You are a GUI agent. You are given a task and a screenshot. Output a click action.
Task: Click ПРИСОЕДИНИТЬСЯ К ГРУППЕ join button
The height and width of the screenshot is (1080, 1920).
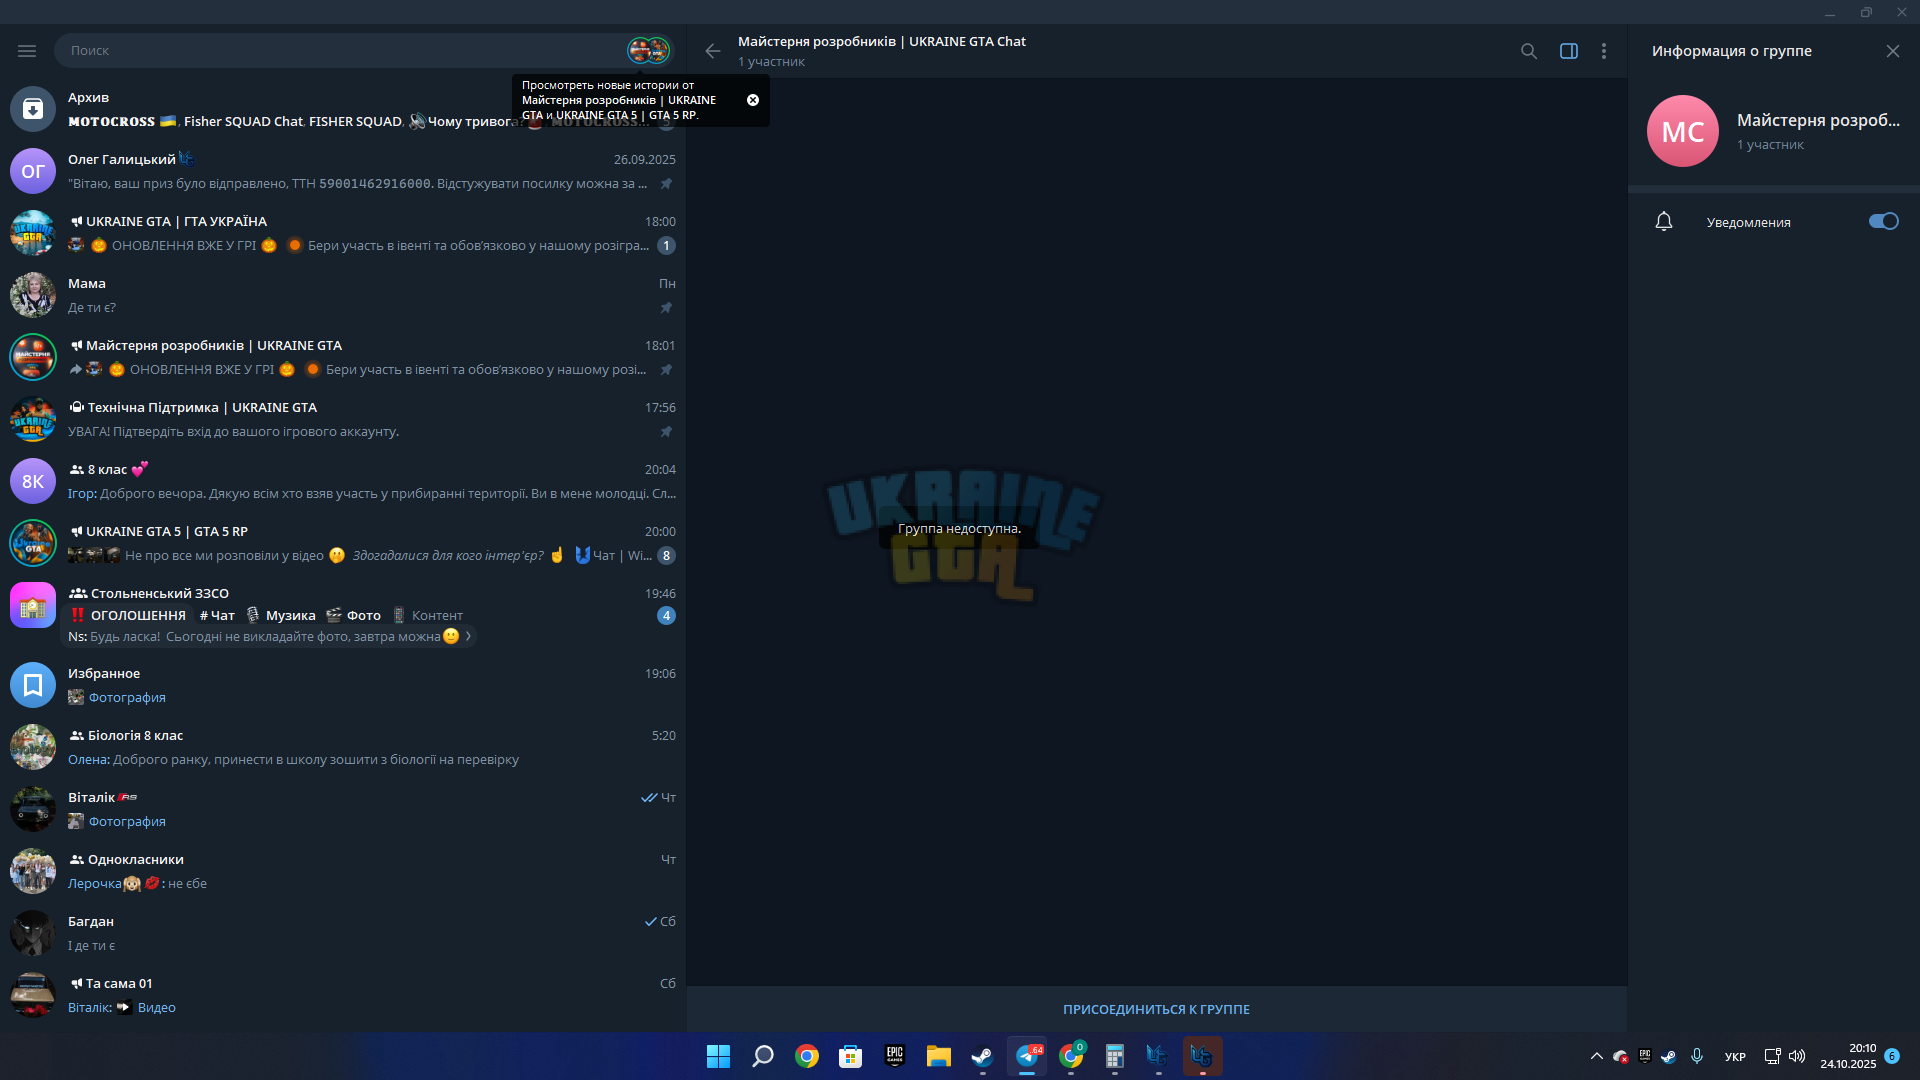[1156, 1009]
